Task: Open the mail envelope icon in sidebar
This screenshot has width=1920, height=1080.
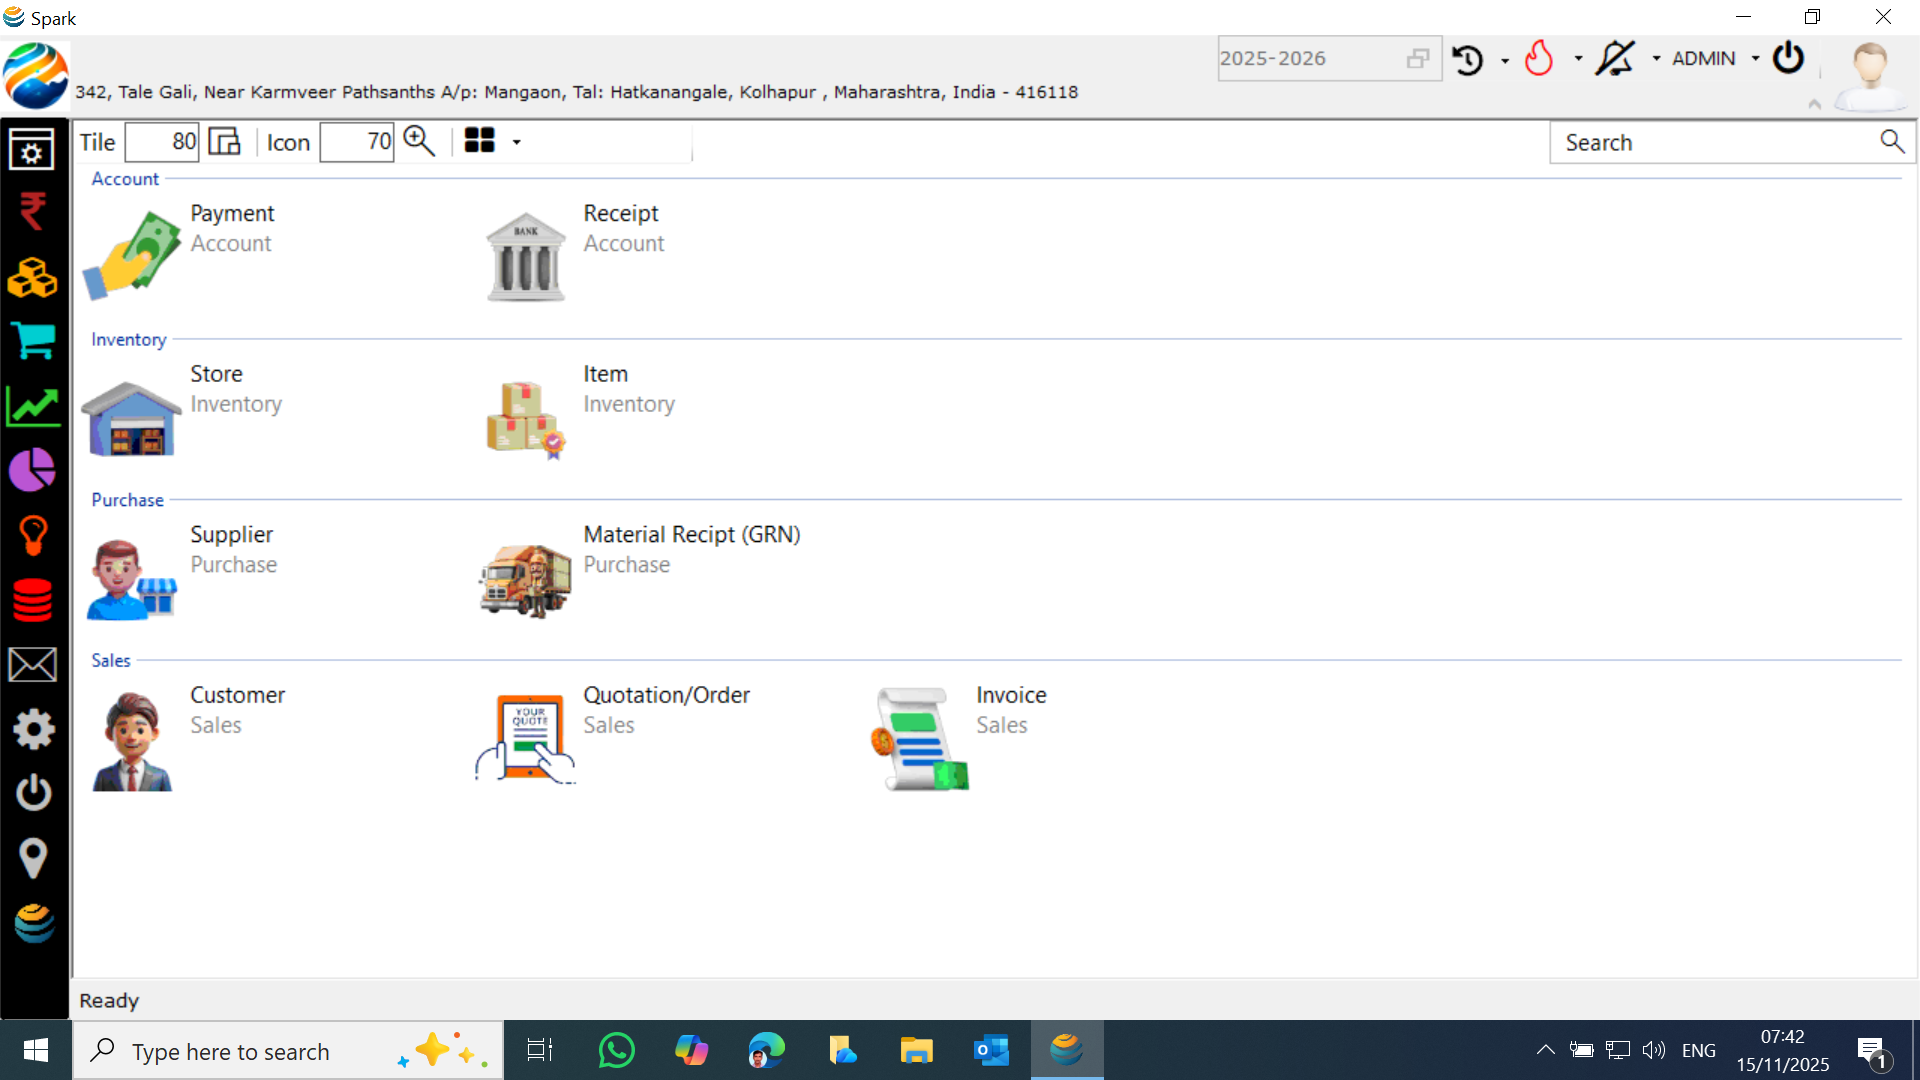Action: [34, 663]
